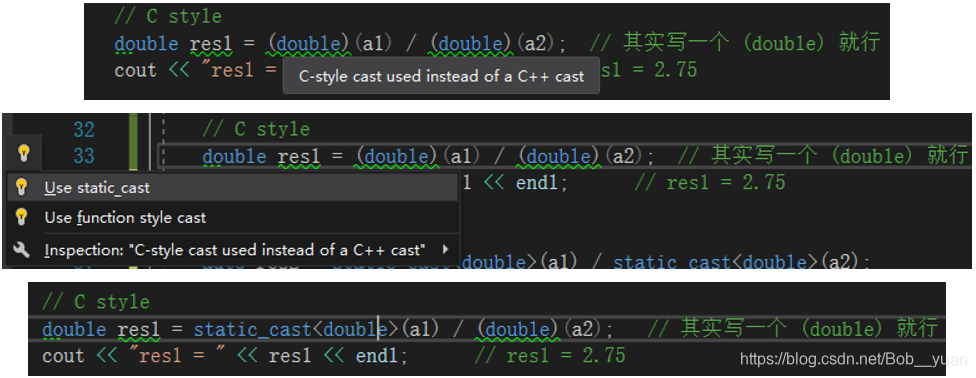The width and height of the screenshot is (976, 378).
Task: Click second (double) cast on line 33
Action: (558, 156)
